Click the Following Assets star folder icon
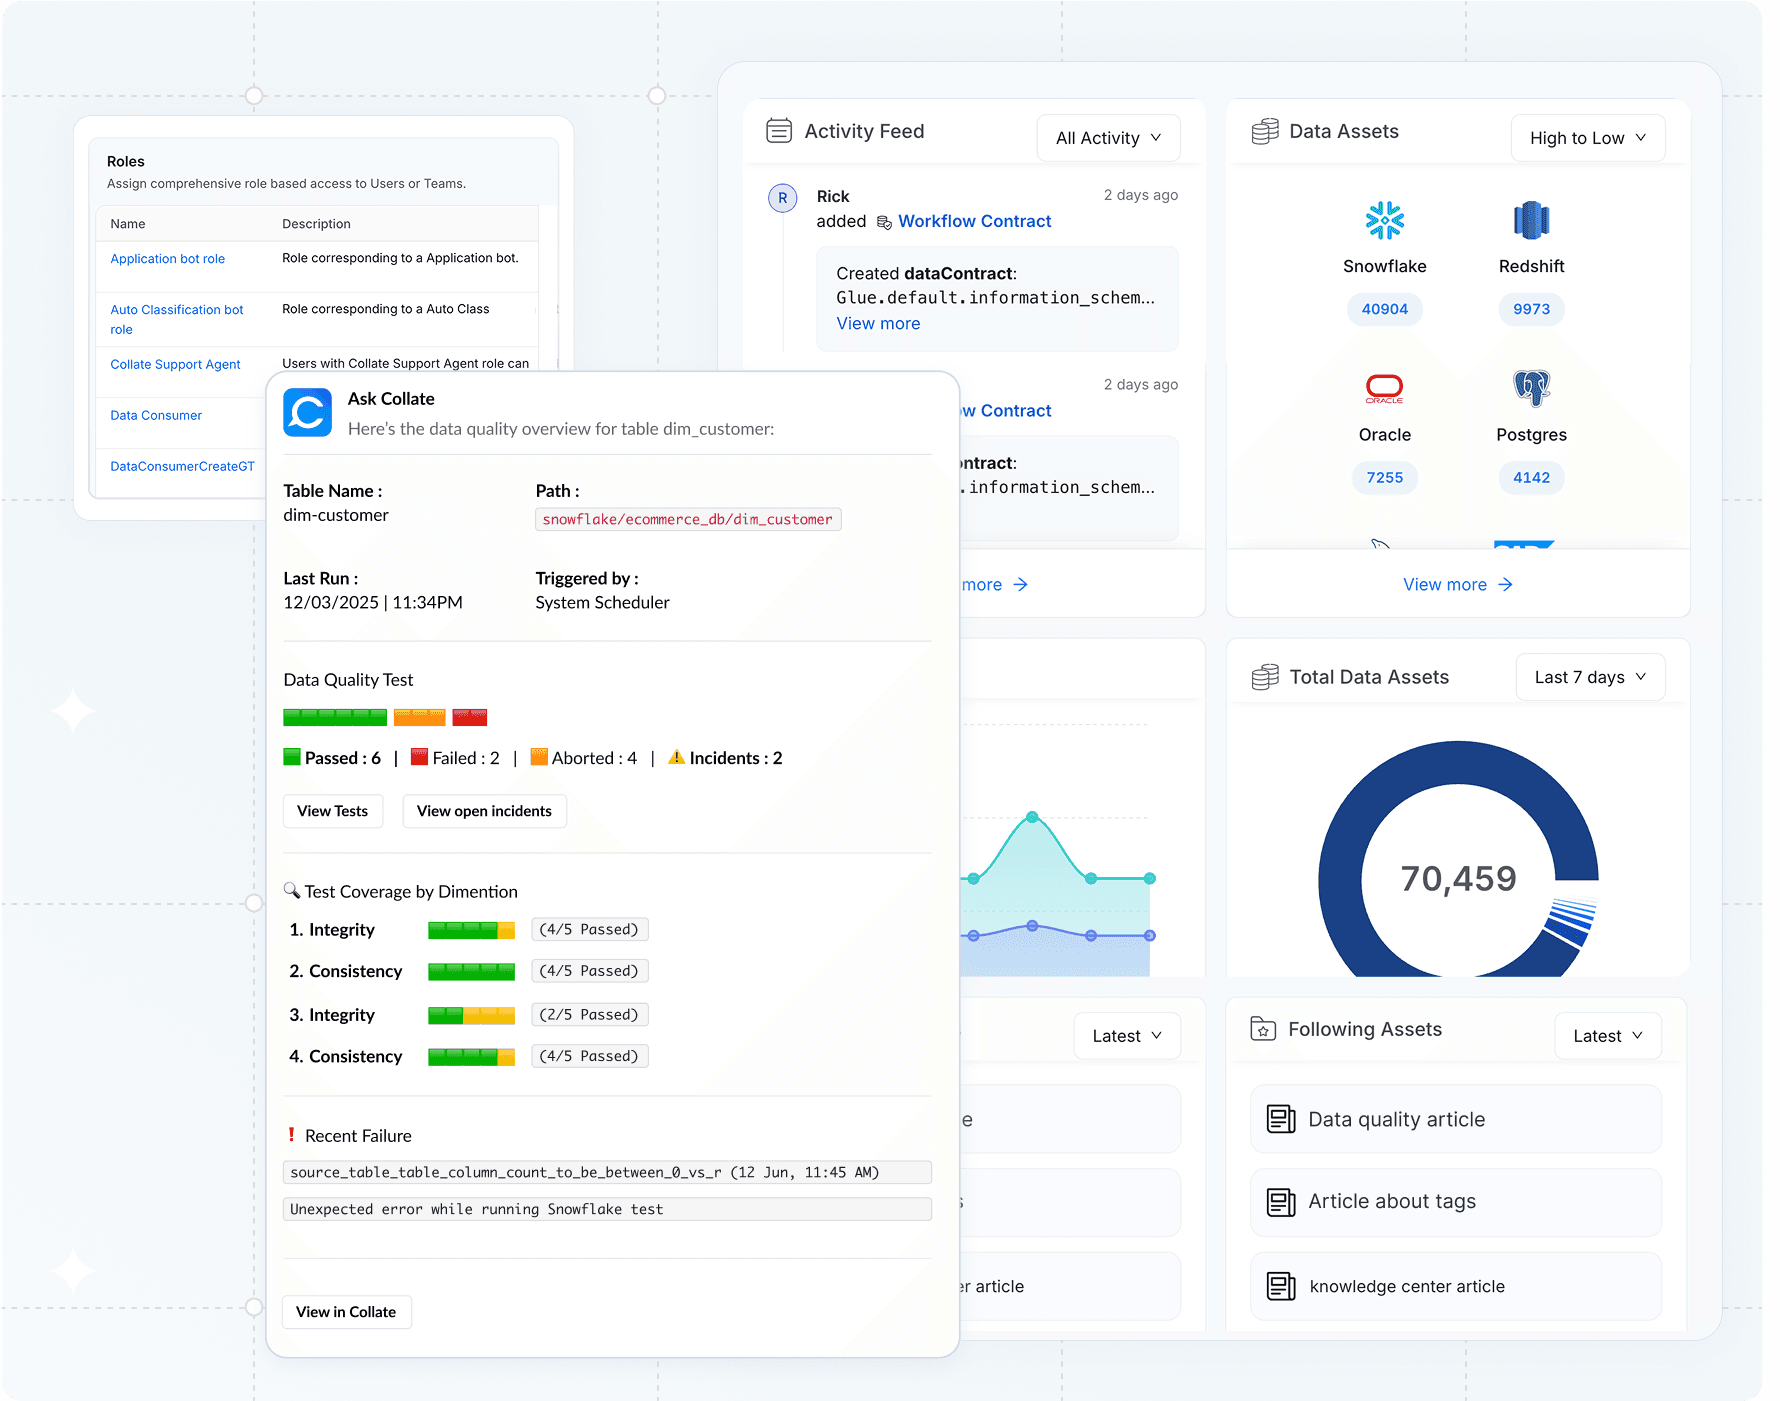 [1263, 1029]
